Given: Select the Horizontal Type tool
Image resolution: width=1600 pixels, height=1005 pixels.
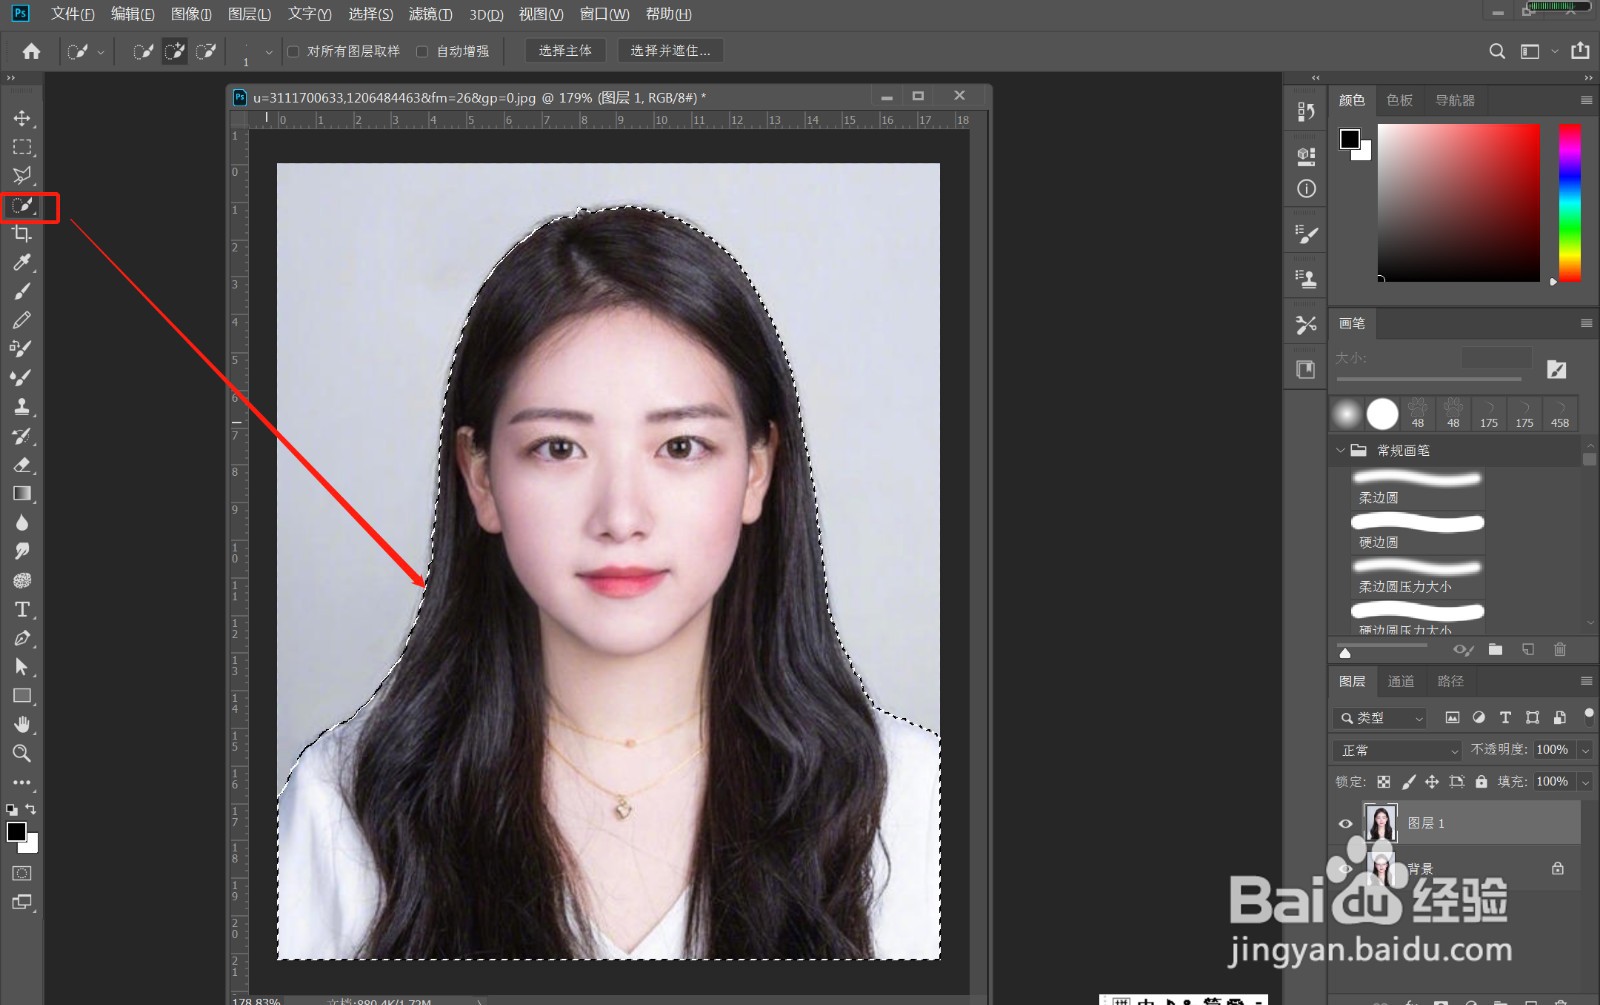Looking at the screenshot, I should [x=22, y=609].
